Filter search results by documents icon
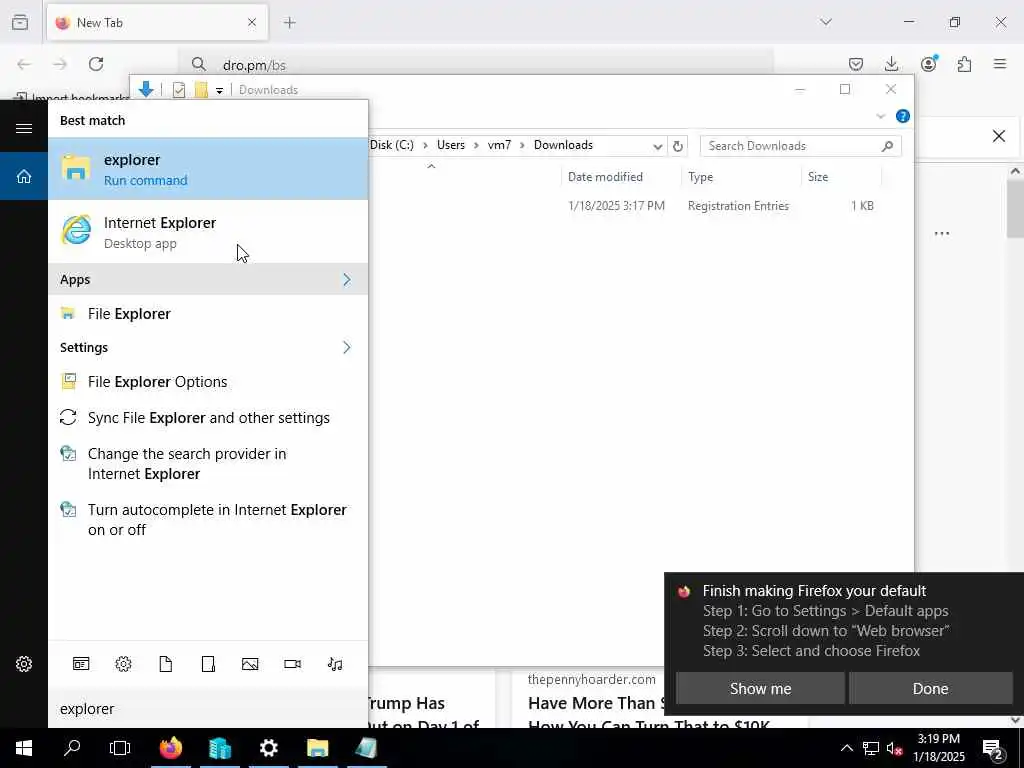This screenshot has width=1024, height=768. (x=166, y=664)
